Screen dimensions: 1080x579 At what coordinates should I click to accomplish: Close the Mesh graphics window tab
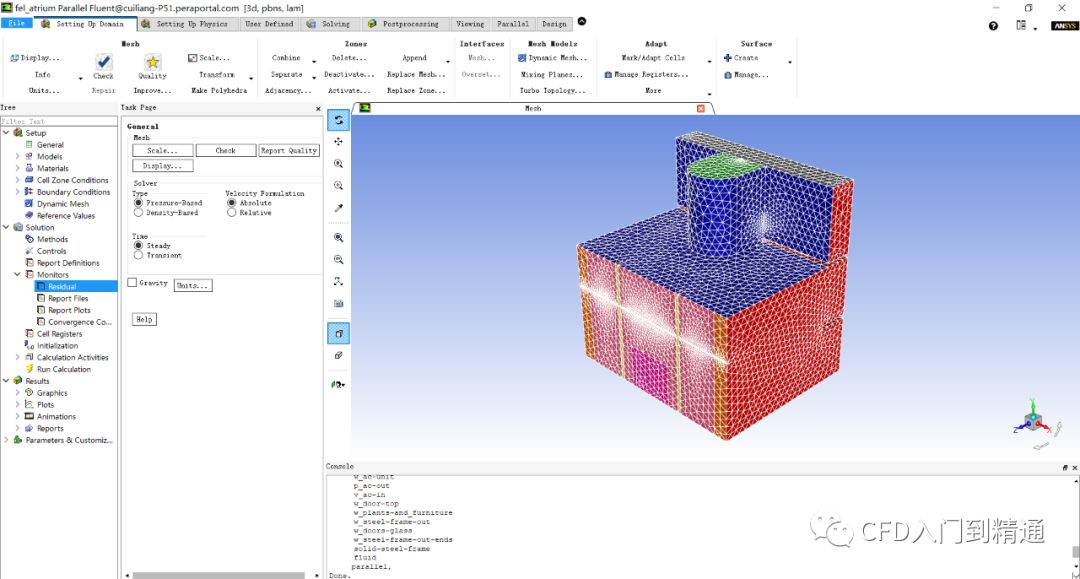click(701, 108)
